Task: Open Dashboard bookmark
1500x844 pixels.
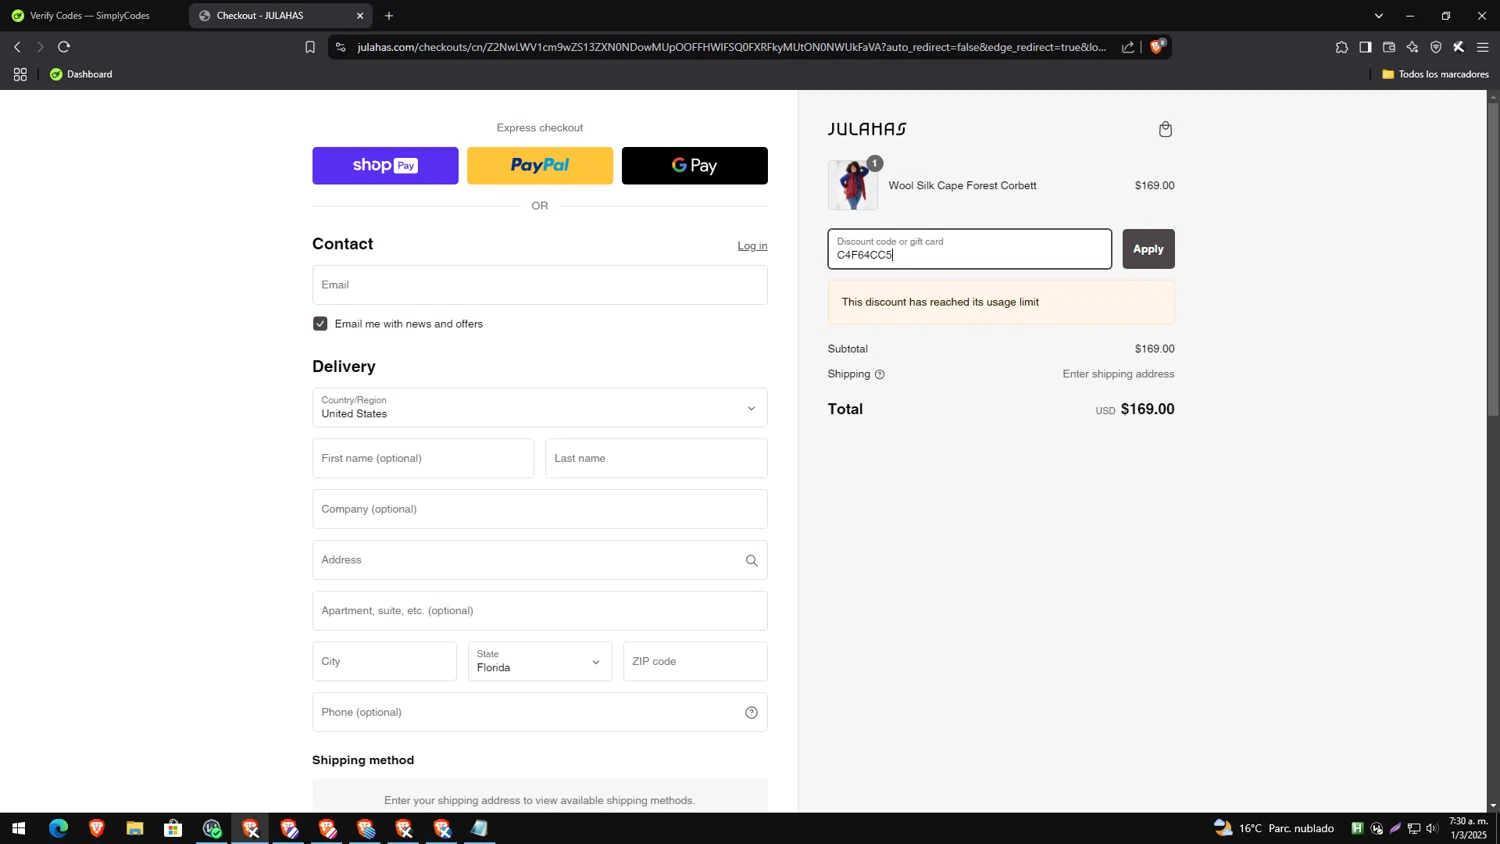Action: pyautogui.click(x=81, y=74)
